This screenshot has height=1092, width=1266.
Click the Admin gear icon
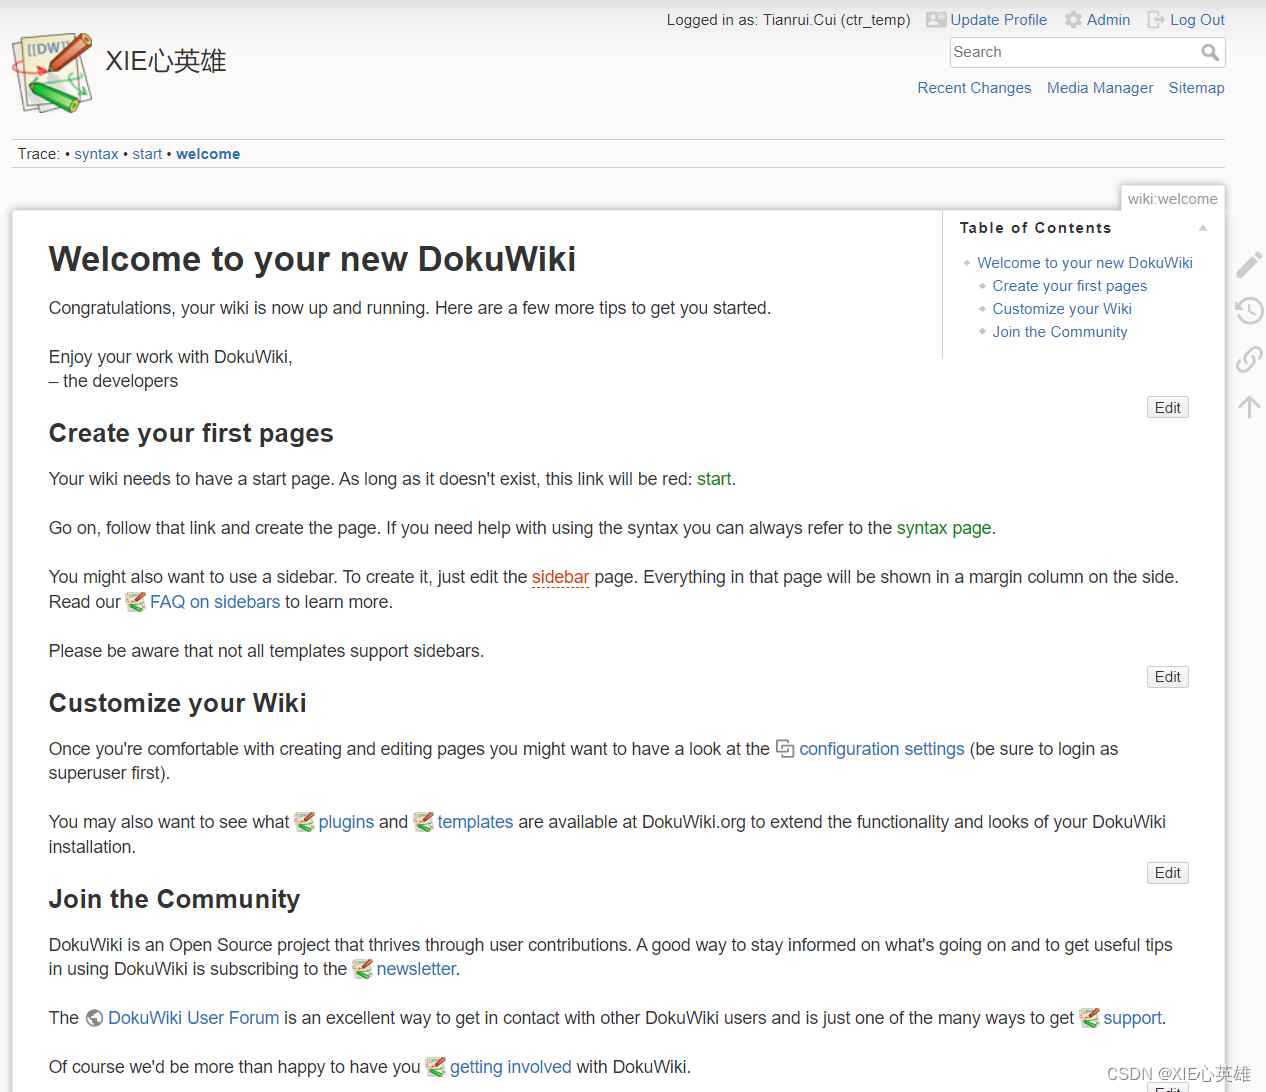[x=1073, y=20]
